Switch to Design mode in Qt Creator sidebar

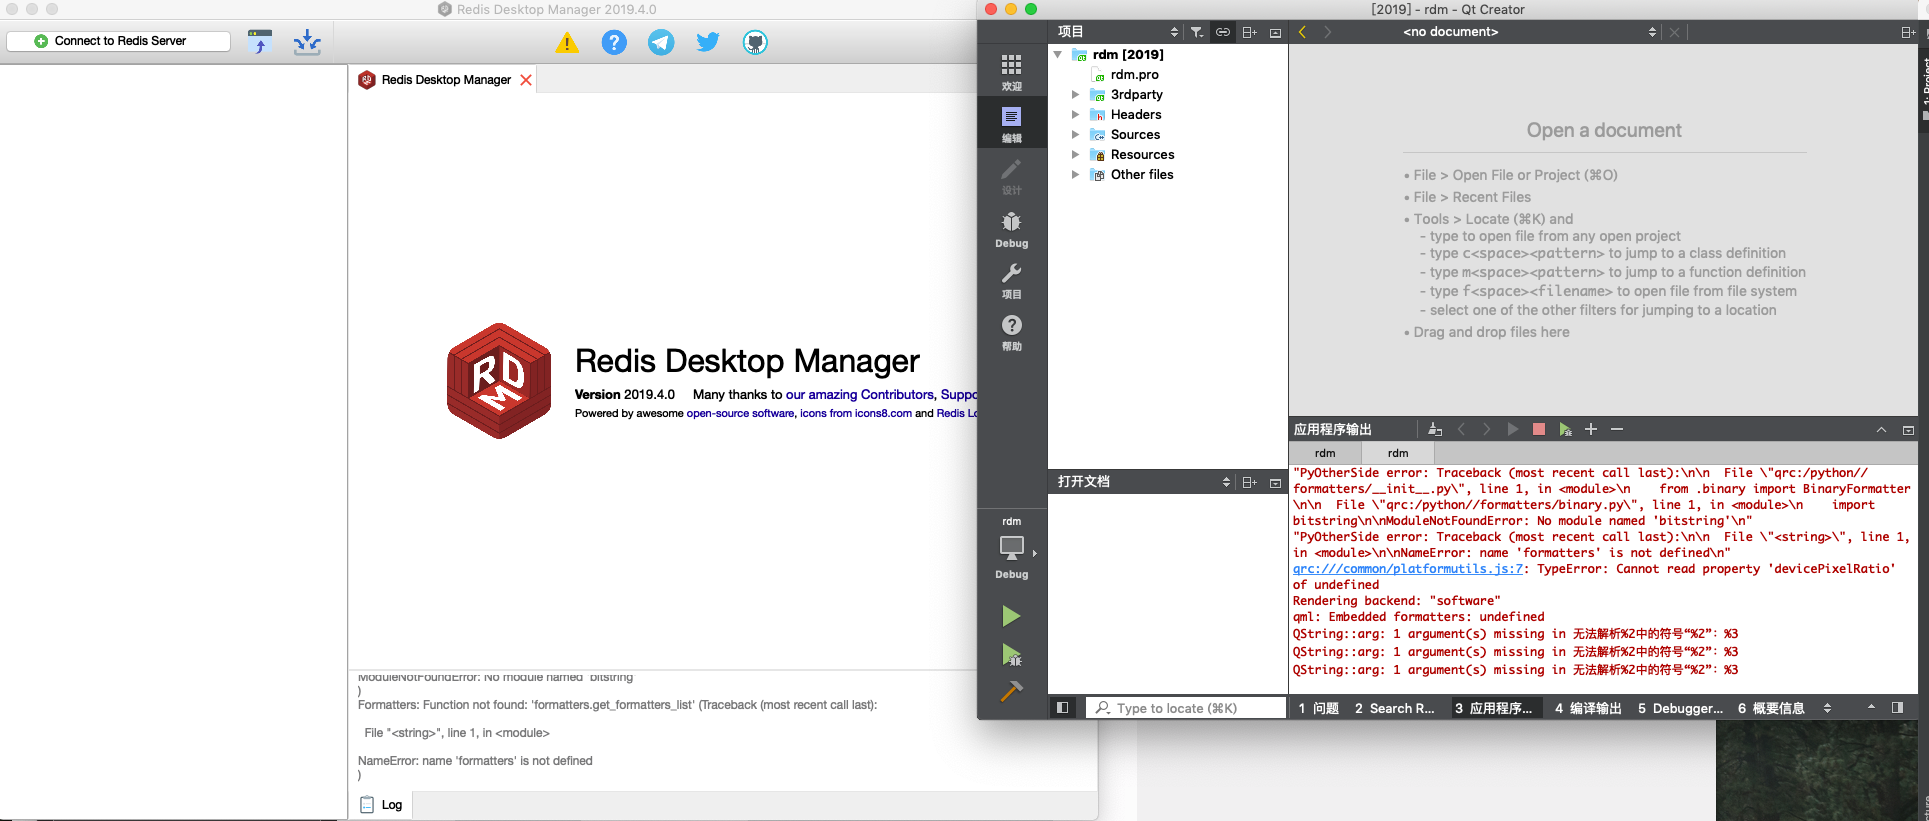coord(1012,176)
